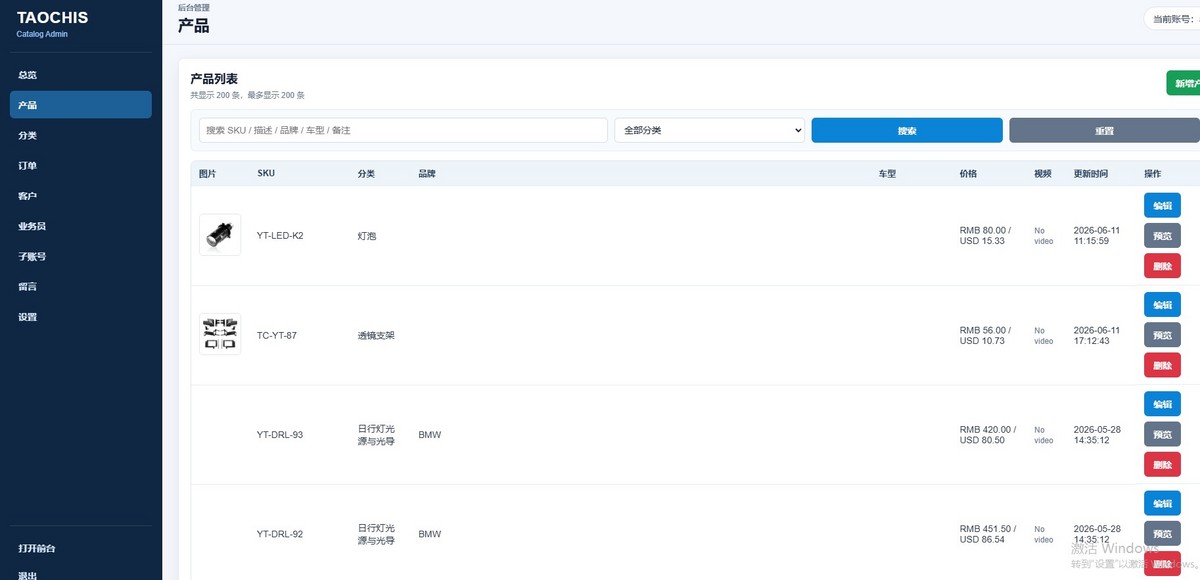Click 预览 for the YT-LED-K2 row
Screen dimensions: 1200x580
[x=1162, y=236]
